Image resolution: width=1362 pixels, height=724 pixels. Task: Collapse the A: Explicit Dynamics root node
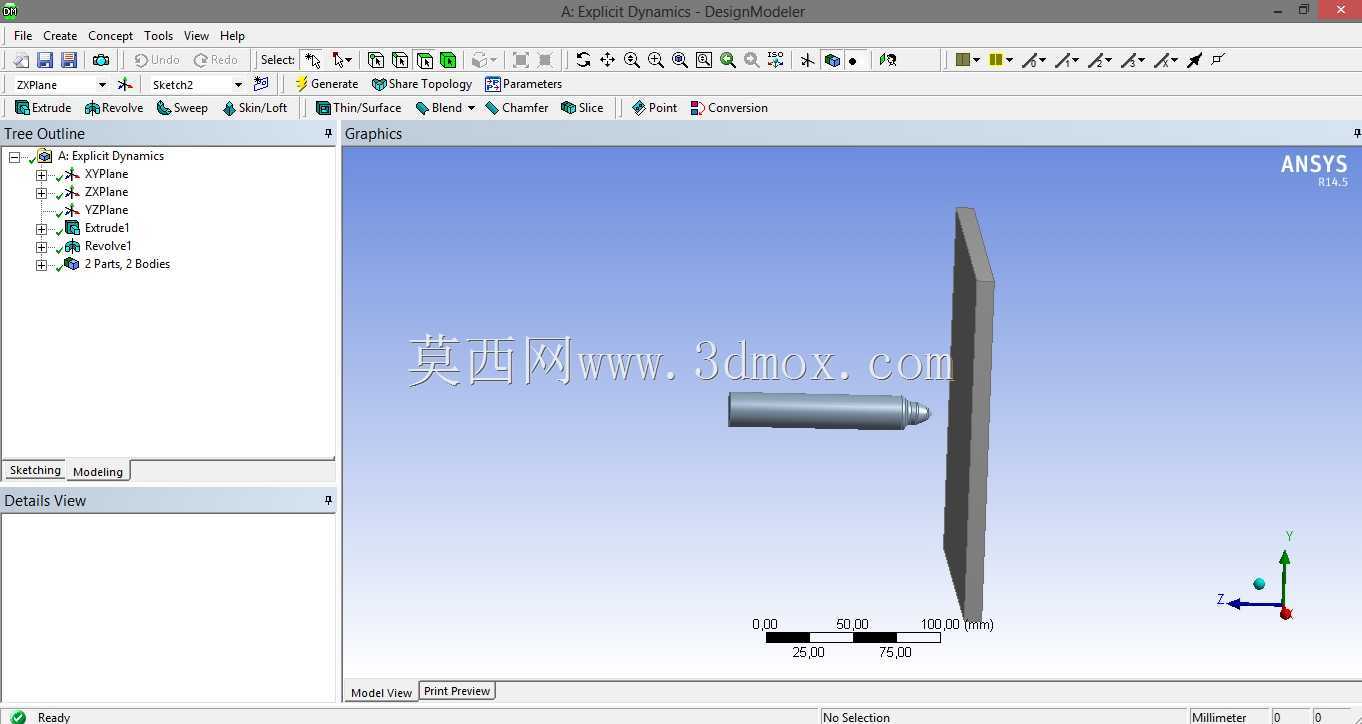pyautogui.click(x=14, y=157)
